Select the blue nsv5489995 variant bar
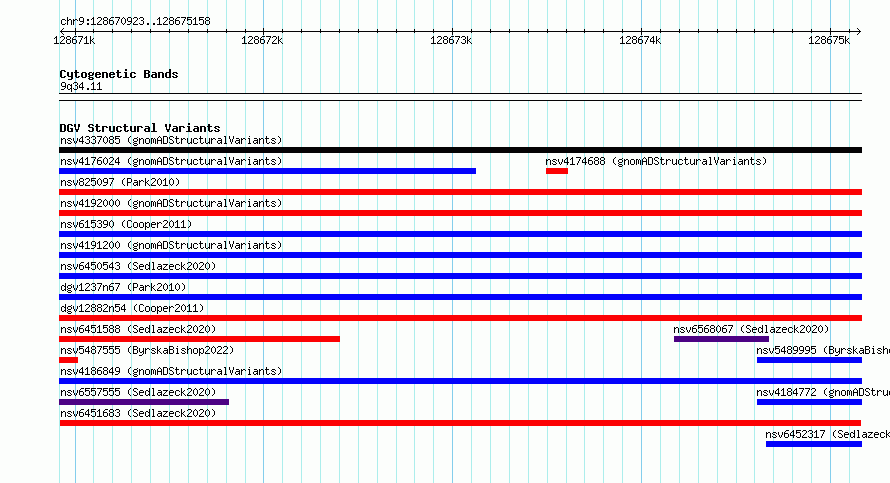The image size is (890, 483). (809, 360)
